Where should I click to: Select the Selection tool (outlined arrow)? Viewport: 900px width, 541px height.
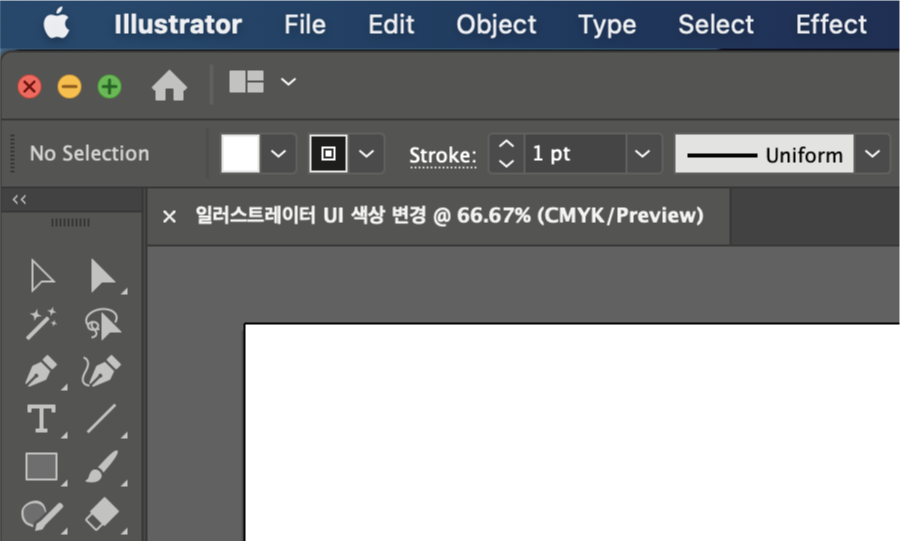coord(42,277)
